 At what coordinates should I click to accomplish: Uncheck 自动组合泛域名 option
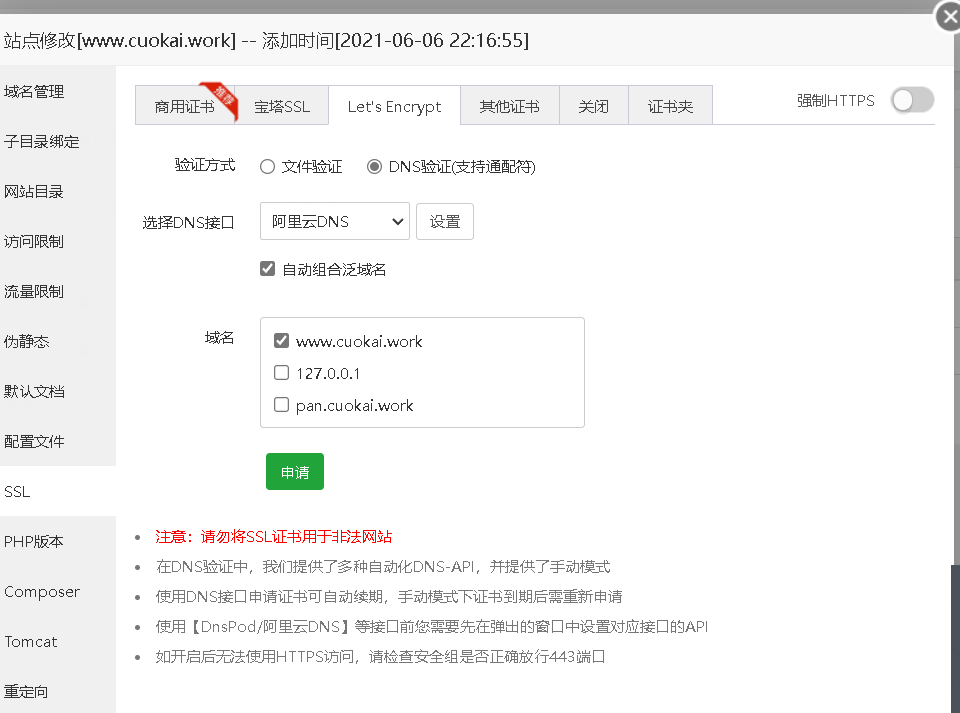pos(267,268)
